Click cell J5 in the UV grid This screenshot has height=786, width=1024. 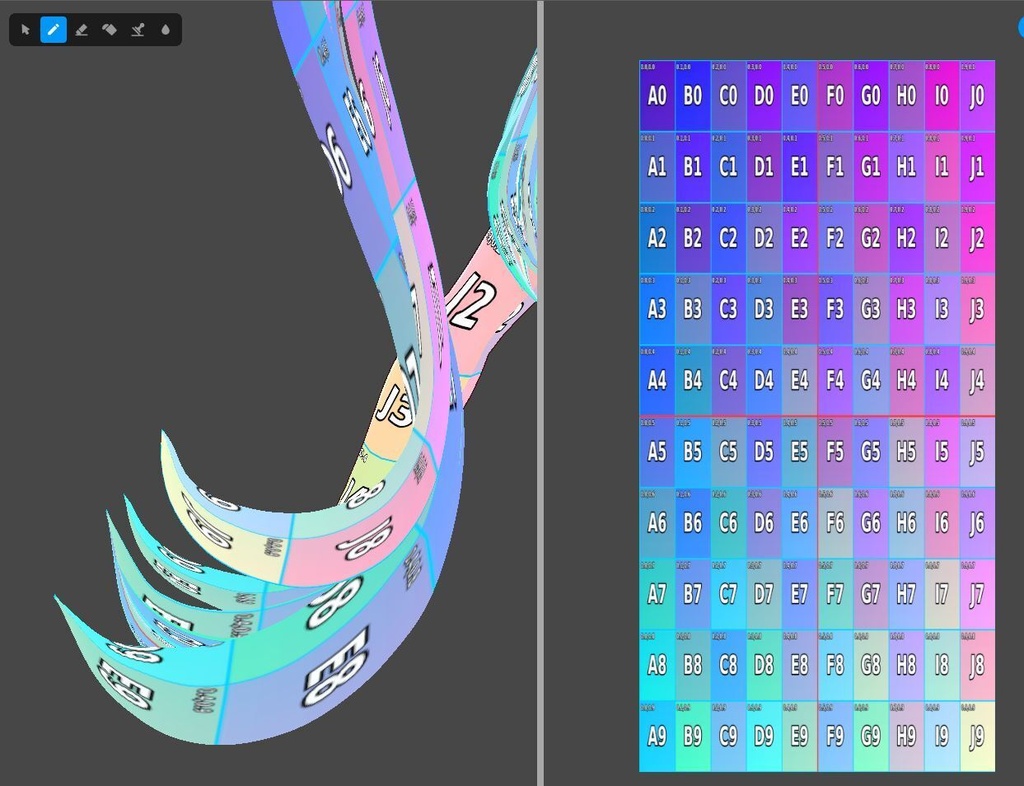coord(977,452)
